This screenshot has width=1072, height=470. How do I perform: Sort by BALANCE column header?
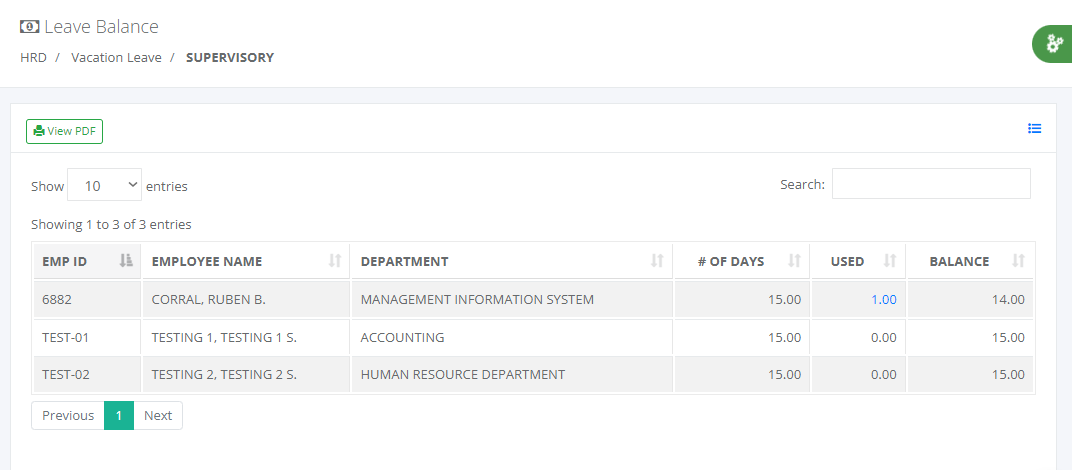(x=970, y=261)
